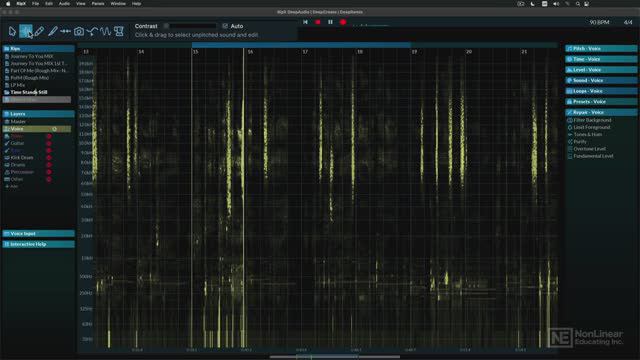Viewport: 640px width, 360px height.
Task: Adjust the Contrast slider
Action: 190,26
